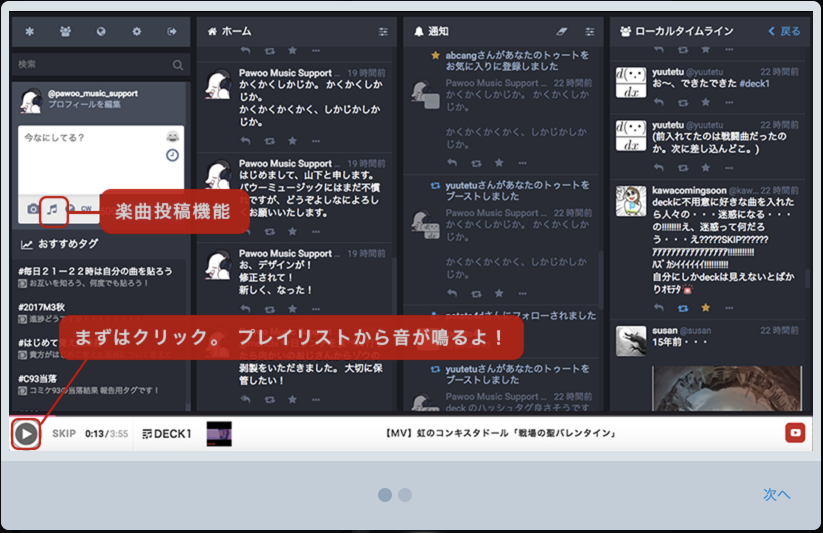Screen dimensions: 823x533
Task: Open more menu on home post かくかくしかじか
Action: click(x=316, y=141)
